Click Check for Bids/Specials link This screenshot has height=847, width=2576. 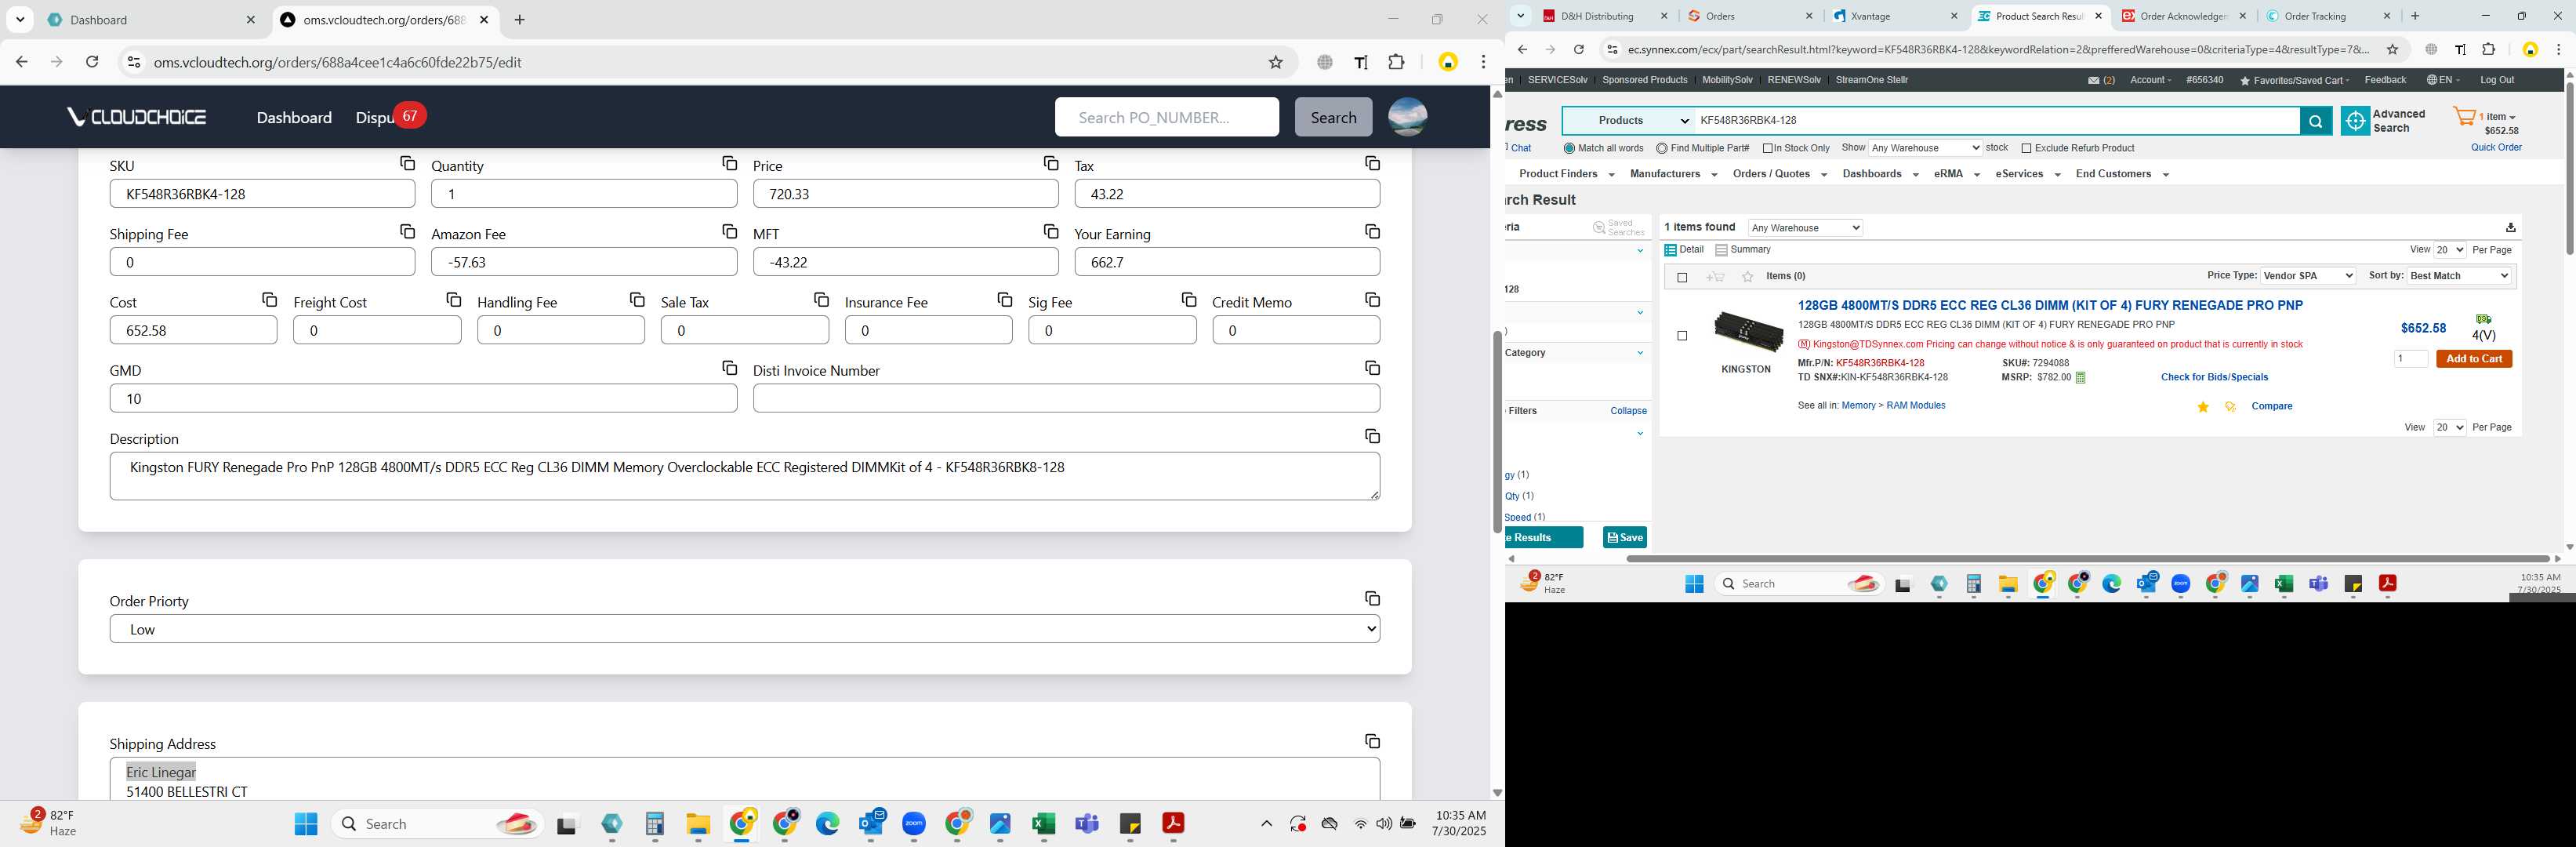pyautogui.click(x=2214, y=378)
